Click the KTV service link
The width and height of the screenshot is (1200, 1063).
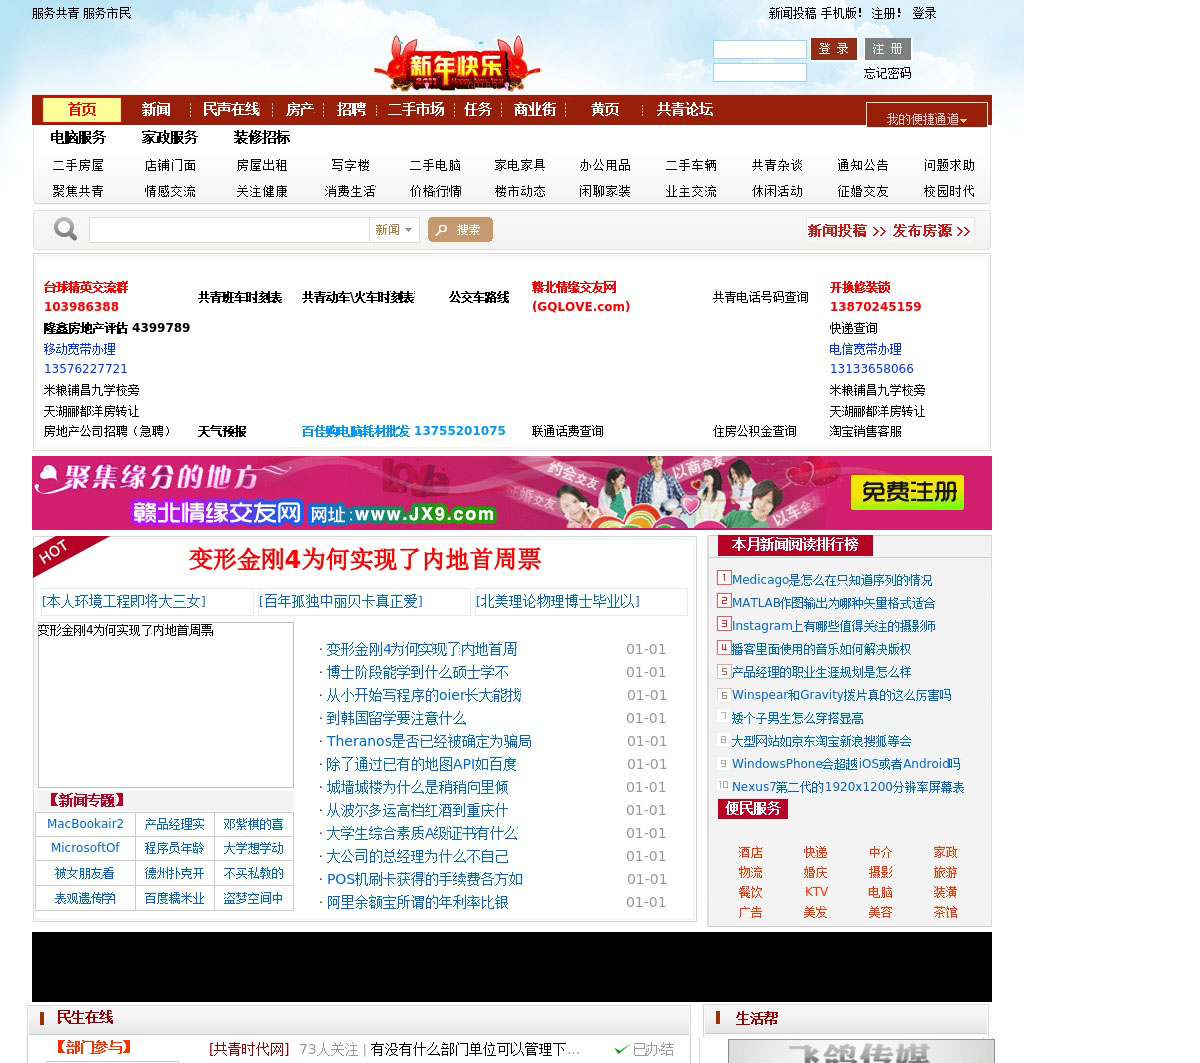(x=816, y=892)
